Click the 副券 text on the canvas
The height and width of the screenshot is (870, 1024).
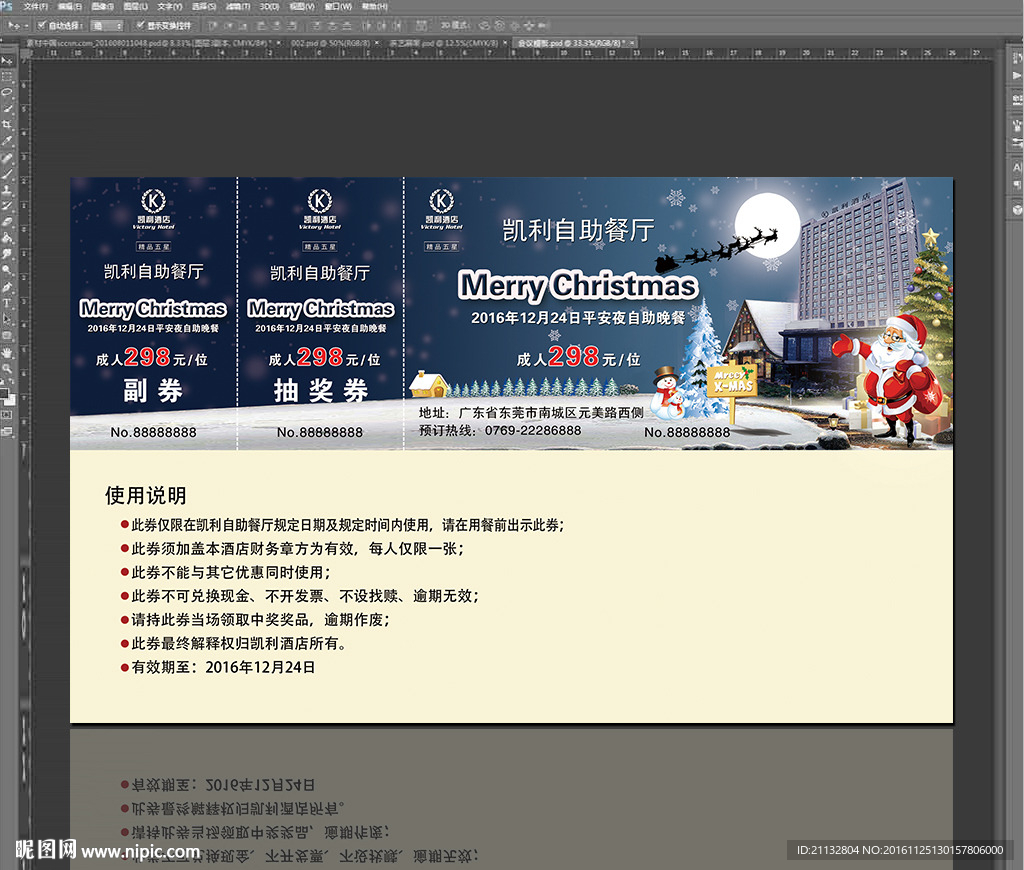pos(153,391)
